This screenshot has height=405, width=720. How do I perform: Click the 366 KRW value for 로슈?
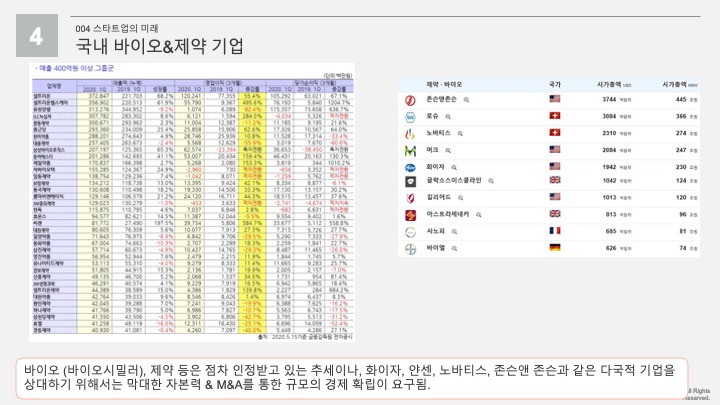pyautogui.click(x=681, y=117)
